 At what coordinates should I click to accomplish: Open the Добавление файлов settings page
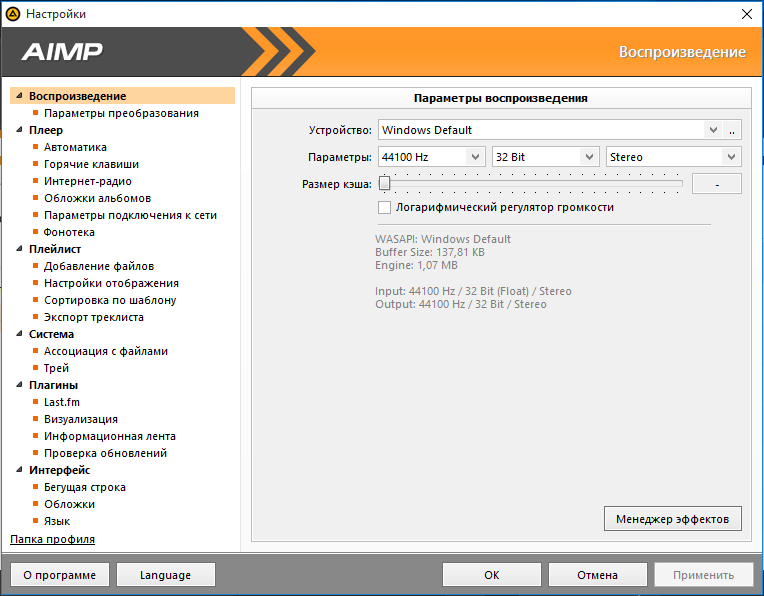coord(99,266)
